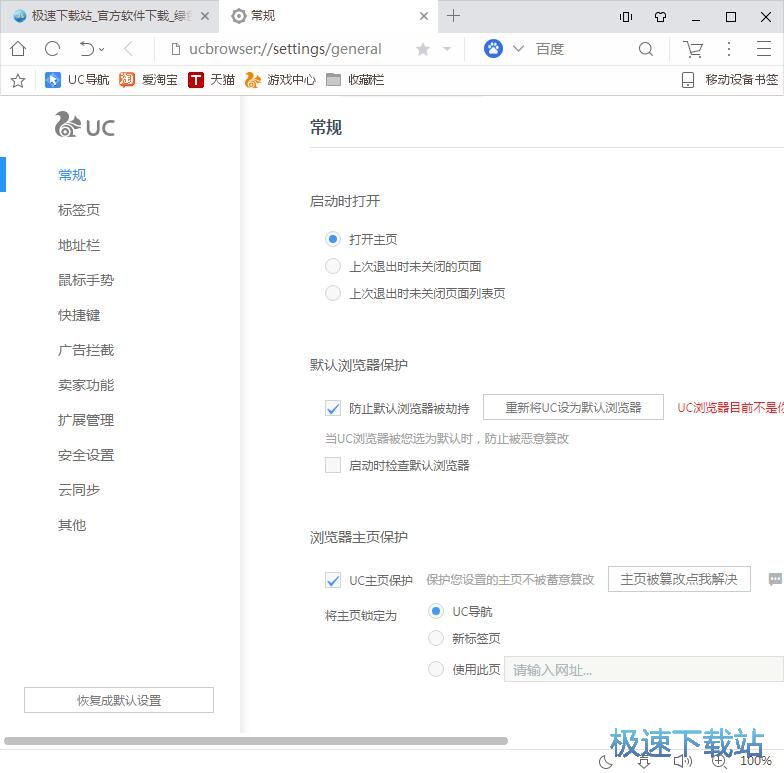The width and height of the screenshot is (784, 773).
Task: Open the 地址栏 settings category
Action: [x=79, y=245]
